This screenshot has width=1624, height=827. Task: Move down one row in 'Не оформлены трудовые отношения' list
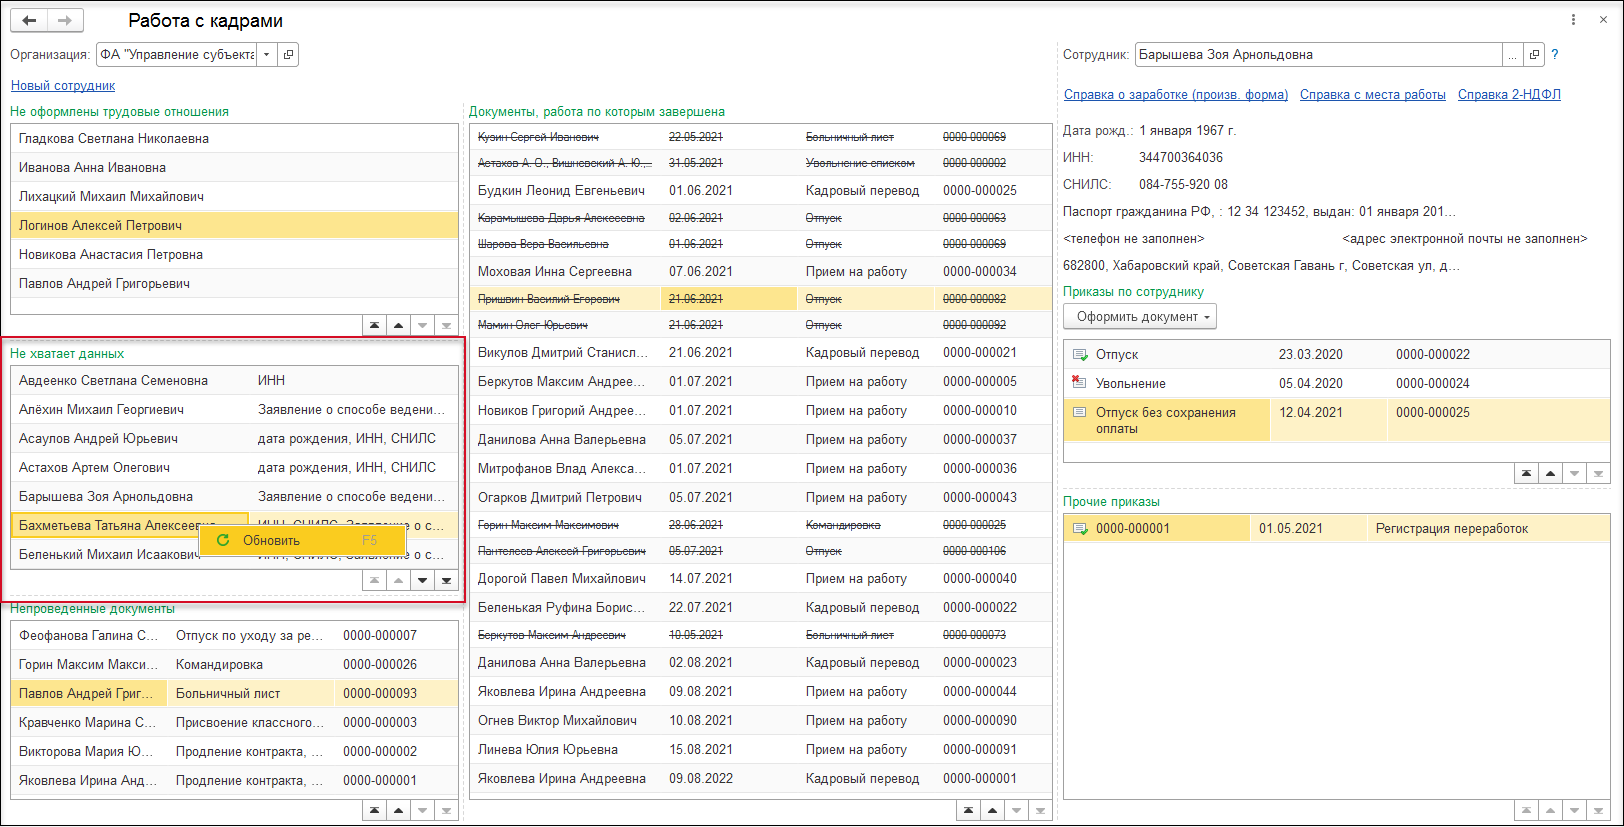pyautogui.click(x=423, y=325)
